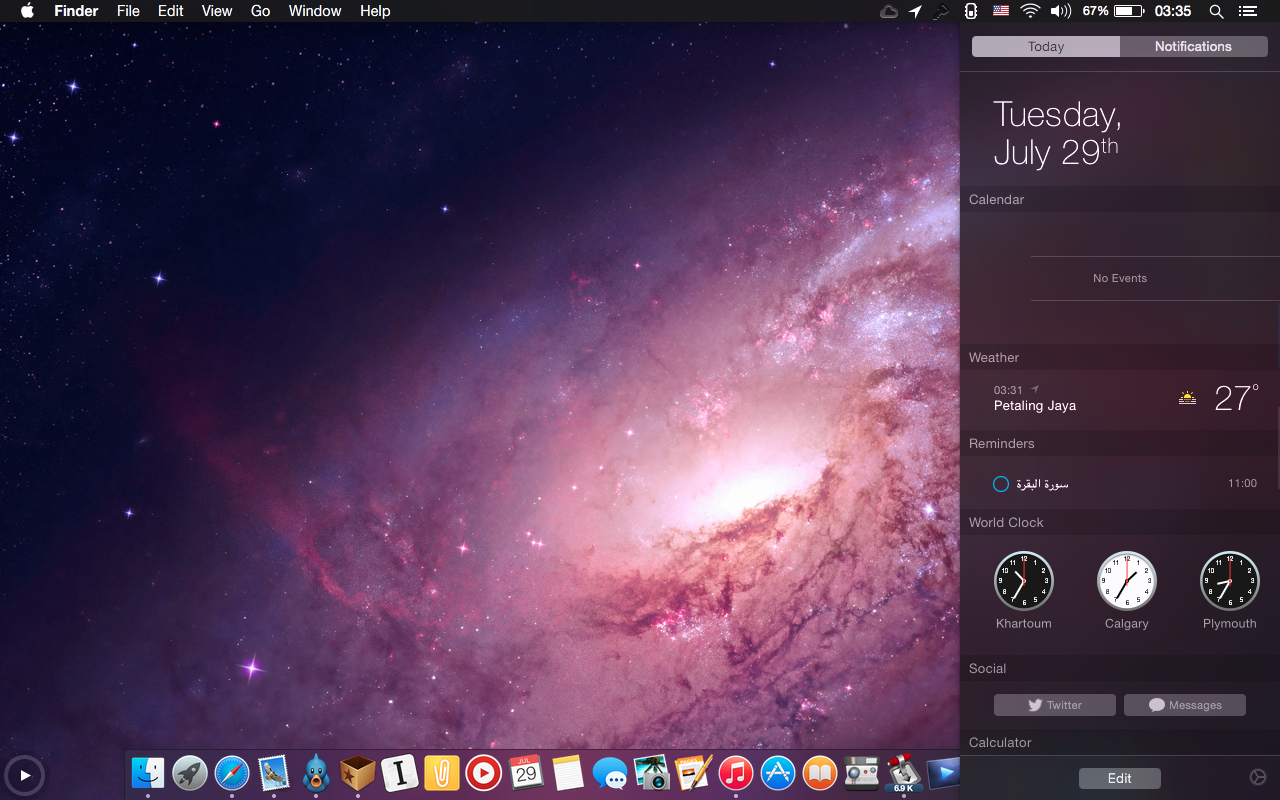The image size is (1280, 800).
Task: Open the Mail stamp icon in Dock
Action: (274, 773)
